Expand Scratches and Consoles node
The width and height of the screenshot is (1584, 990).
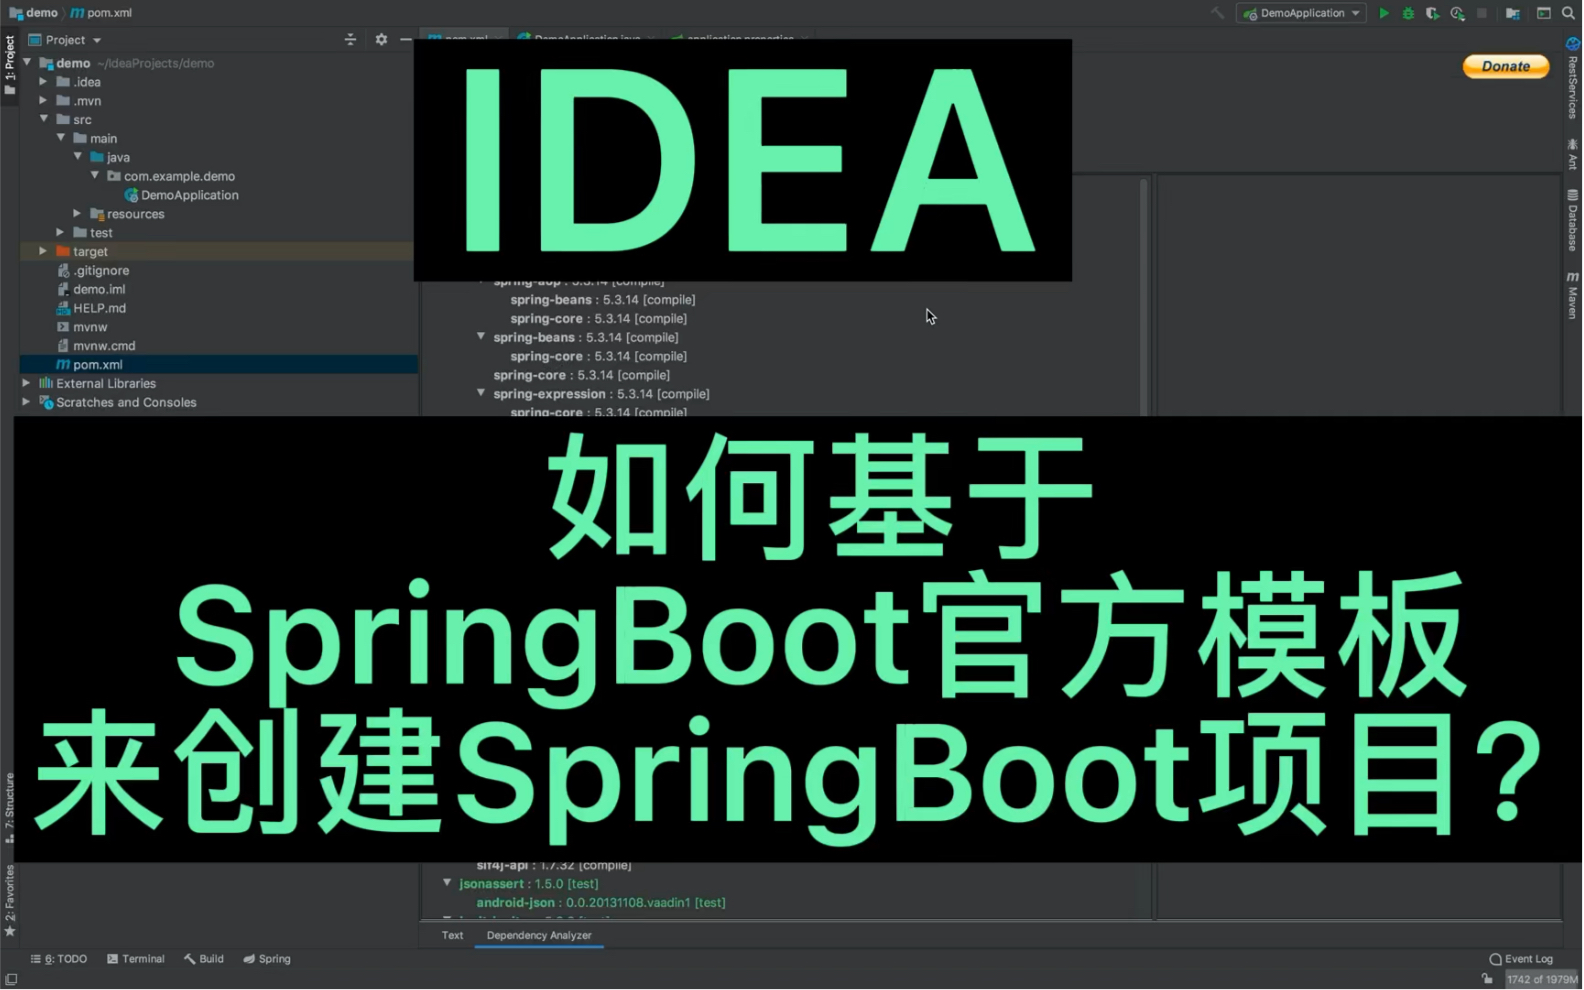tap(26, 402)
